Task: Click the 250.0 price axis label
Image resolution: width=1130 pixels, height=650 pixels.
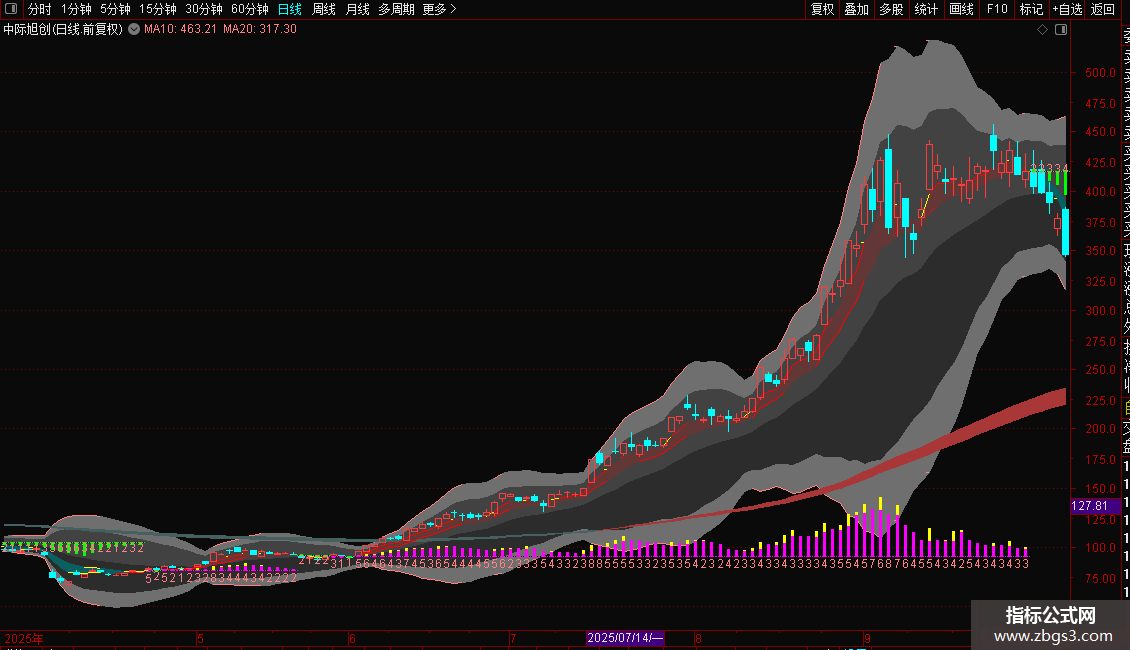Action: coord(1100,370)
